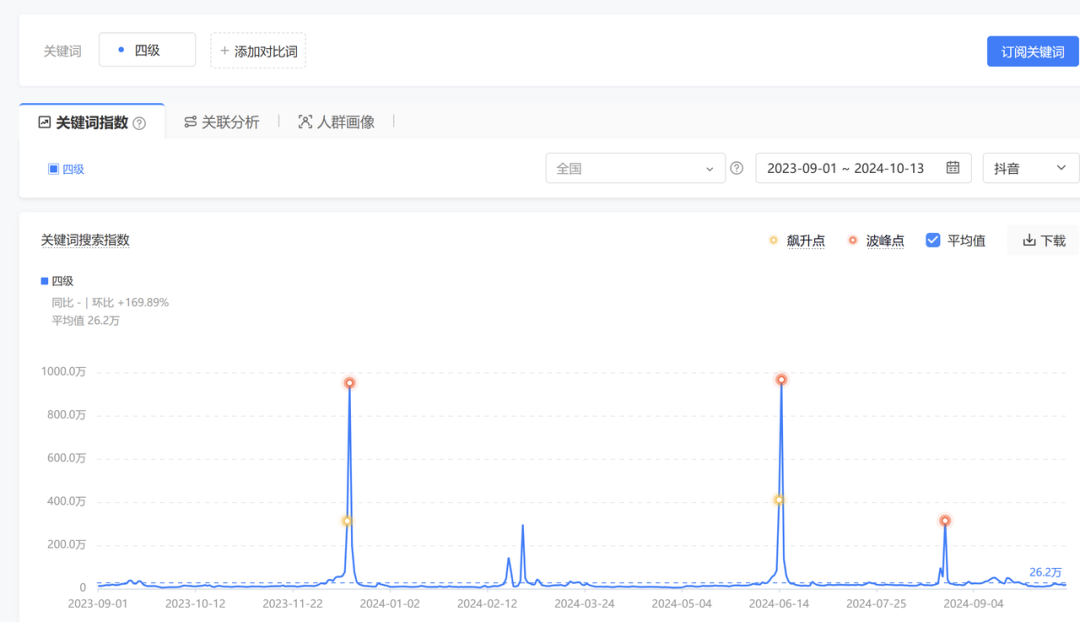Click the link icon beside 关联分析
1080x622 pixels.
[x=189, y=121]
